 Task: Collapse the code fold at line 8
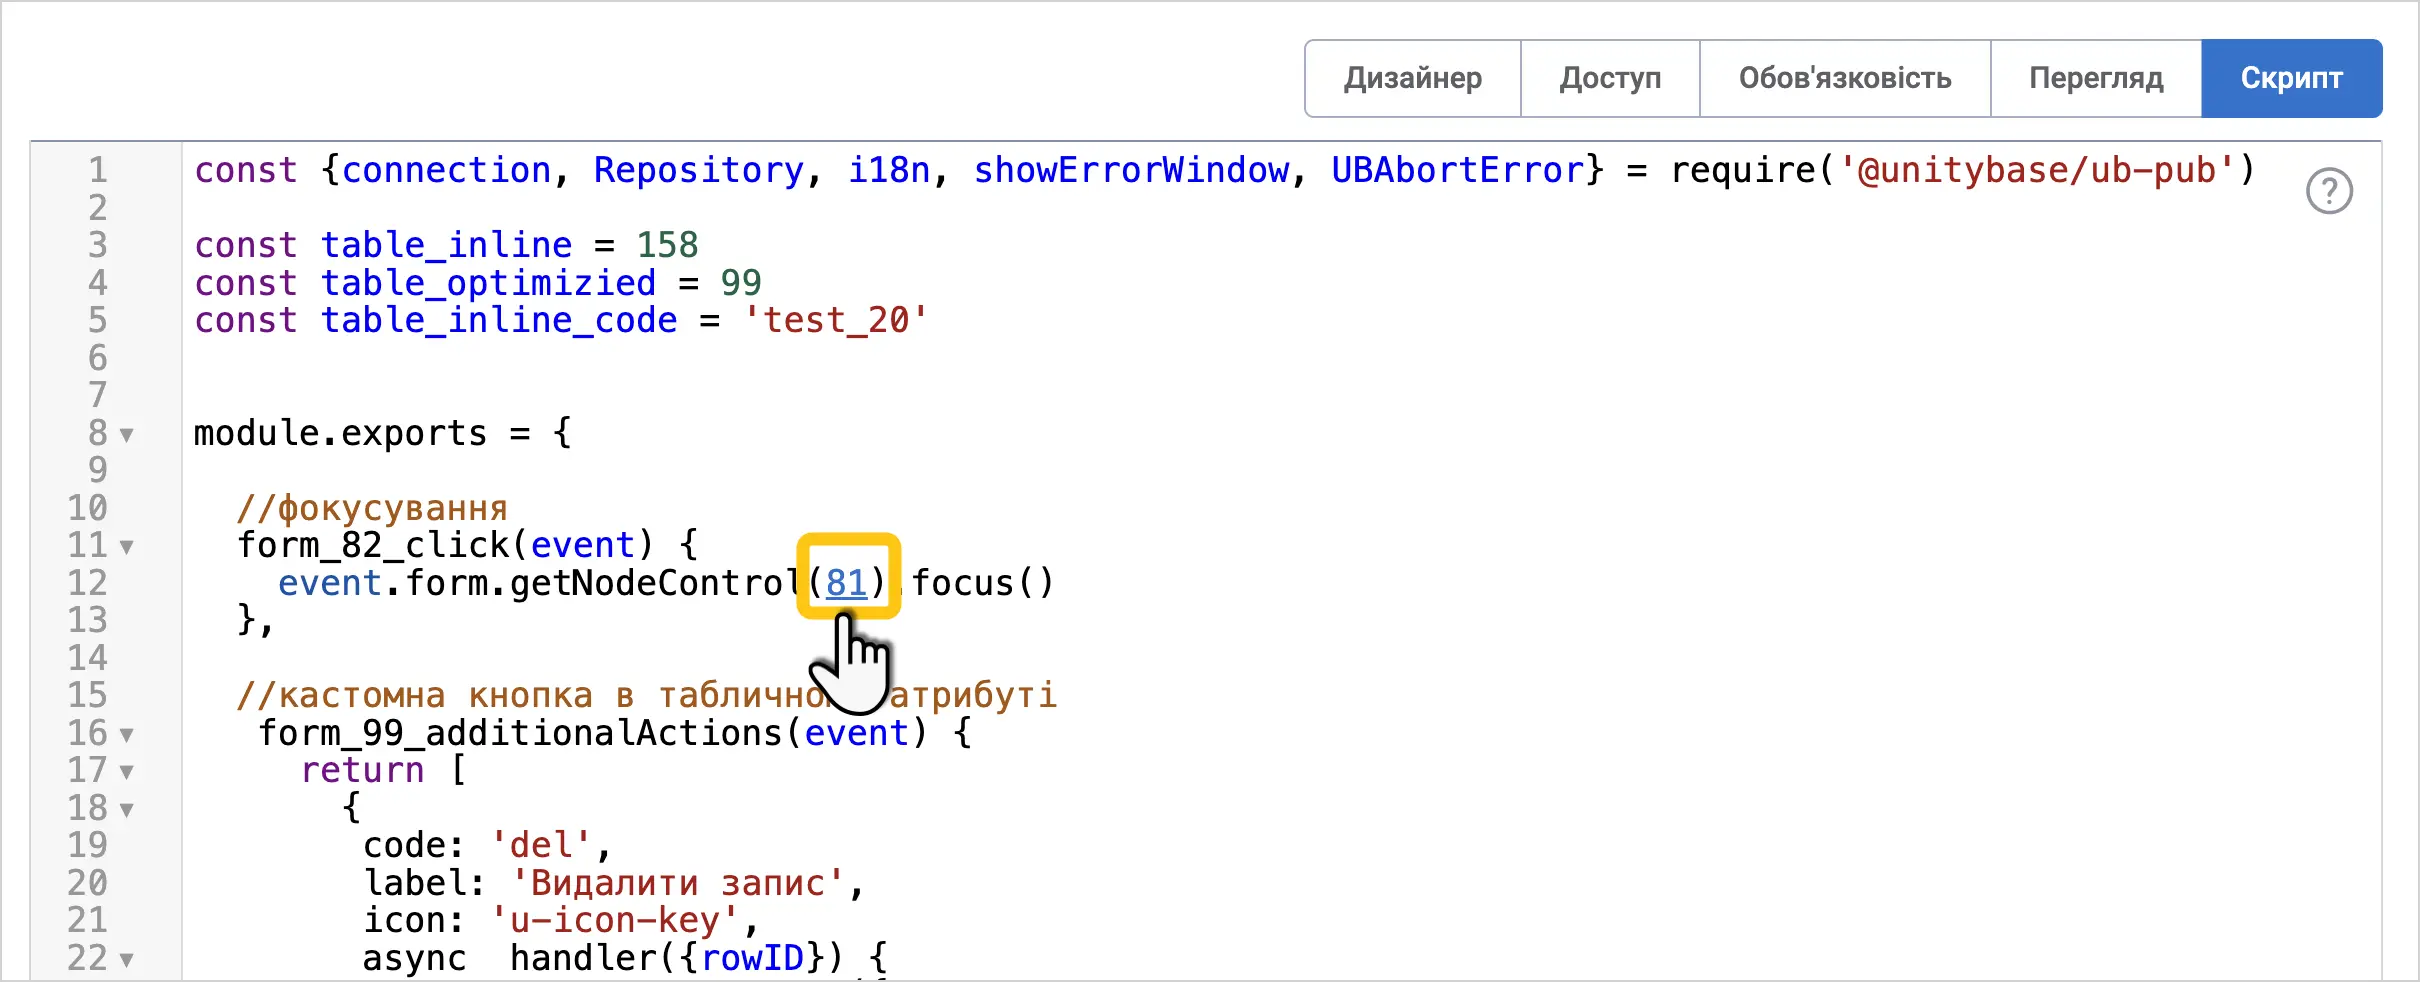click(127, 435)
